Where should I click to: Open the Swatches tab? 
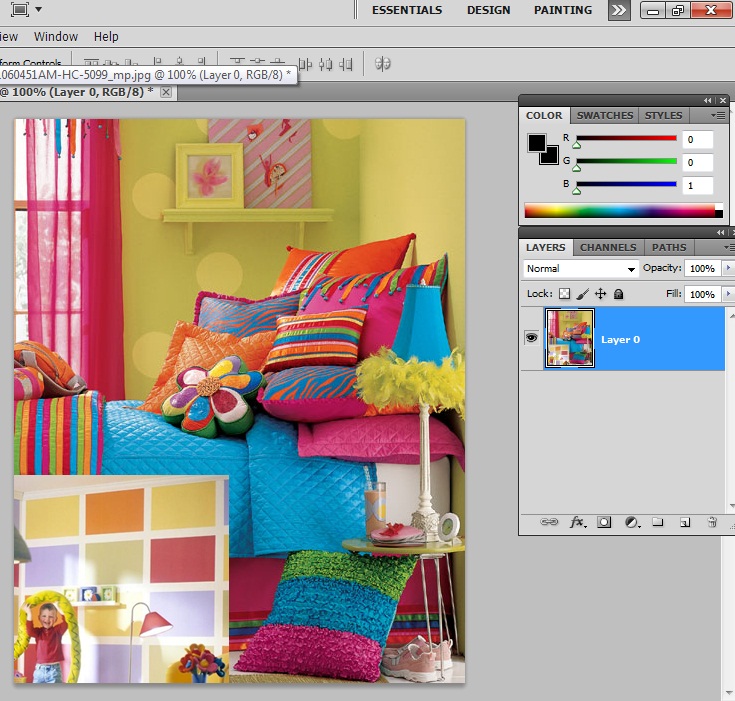pos(605,115)
